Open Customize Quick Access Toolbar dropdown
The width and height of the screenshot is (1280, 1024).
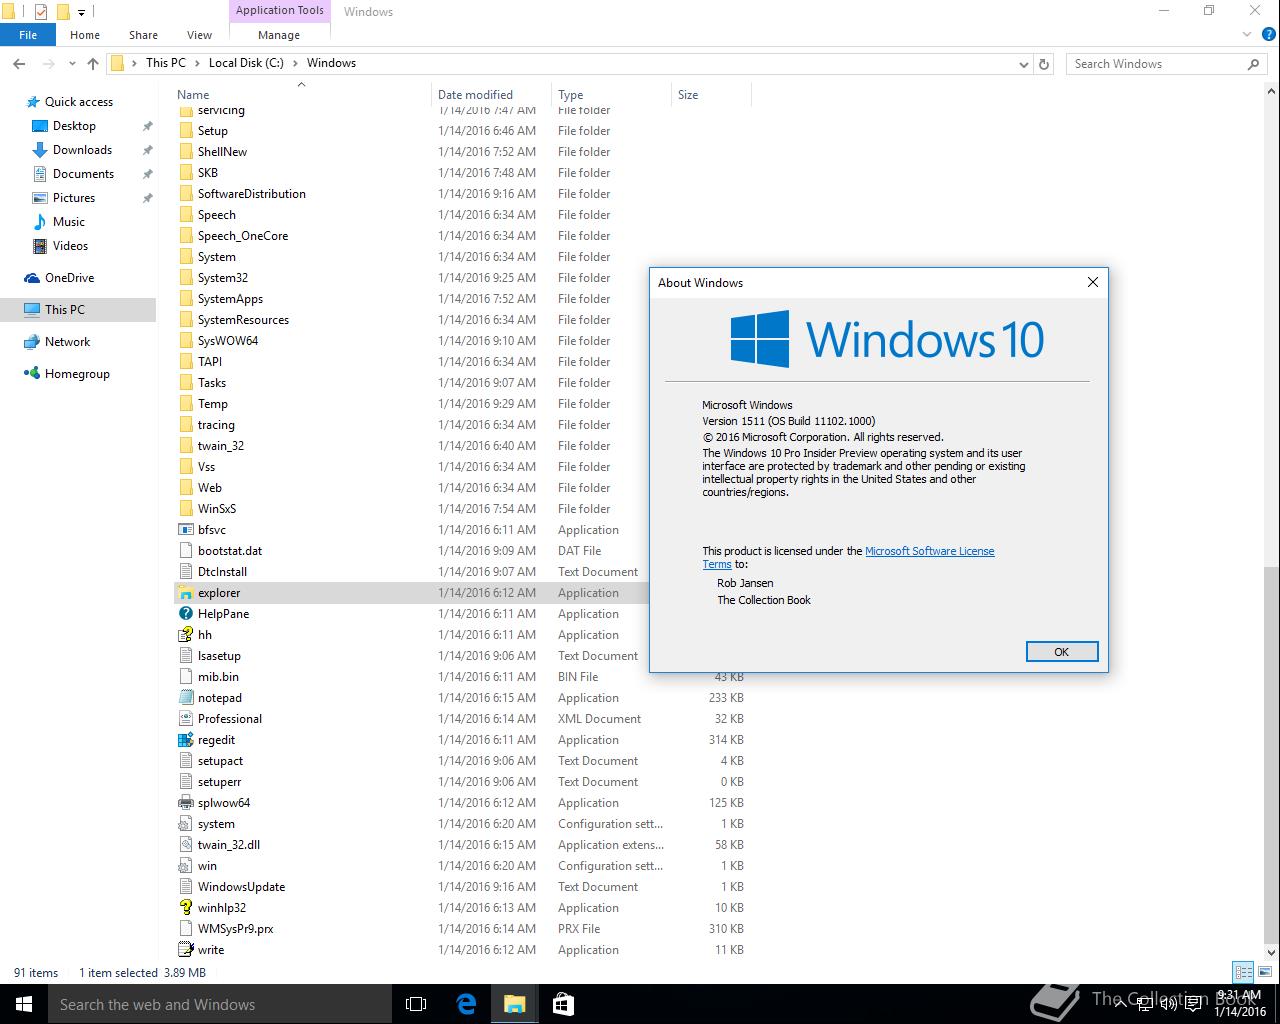(x=82, y=13)
